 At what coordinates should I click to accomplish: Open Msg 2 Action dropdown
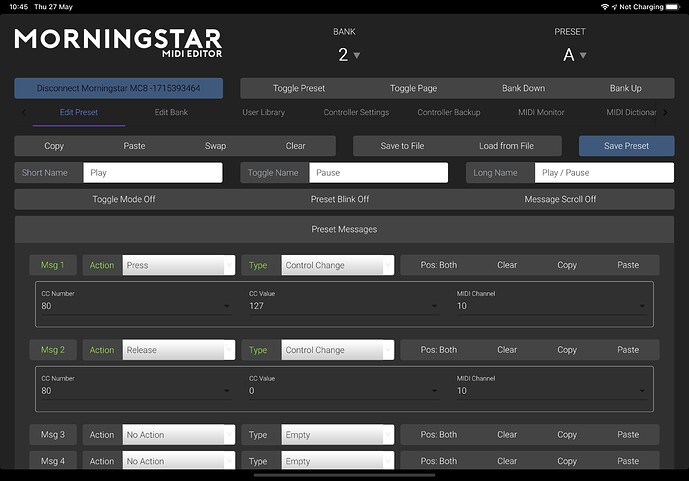[179, 350]
